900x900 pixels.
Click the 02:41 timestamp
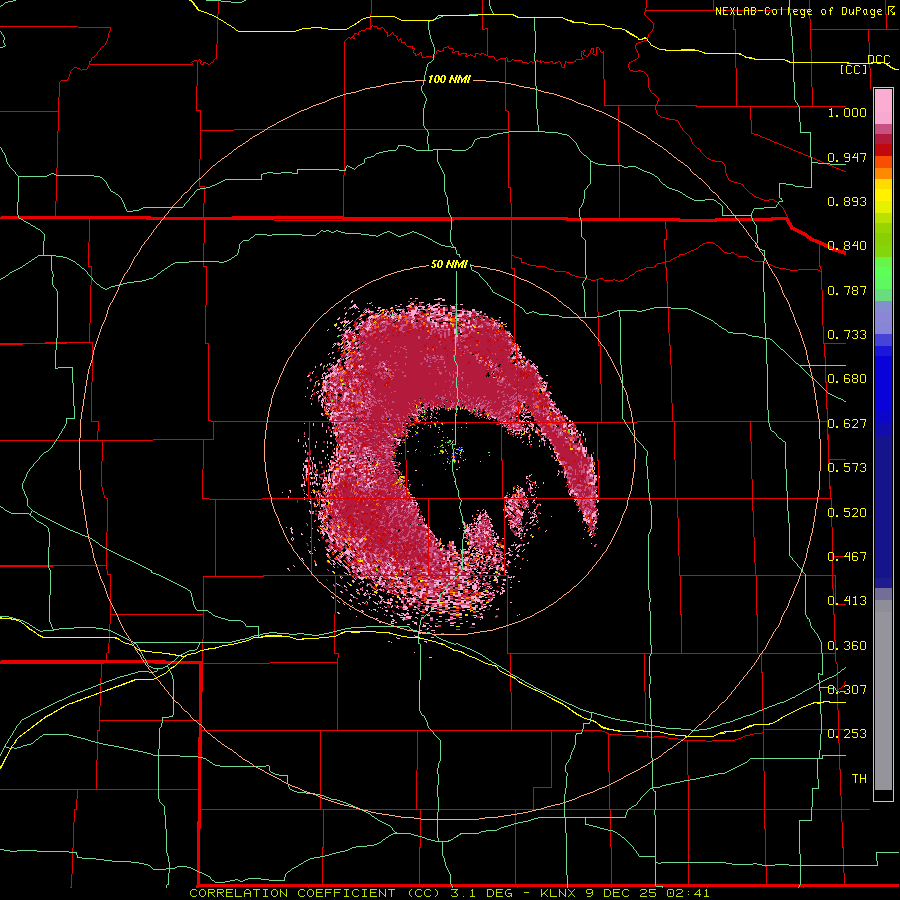[688, 893]
